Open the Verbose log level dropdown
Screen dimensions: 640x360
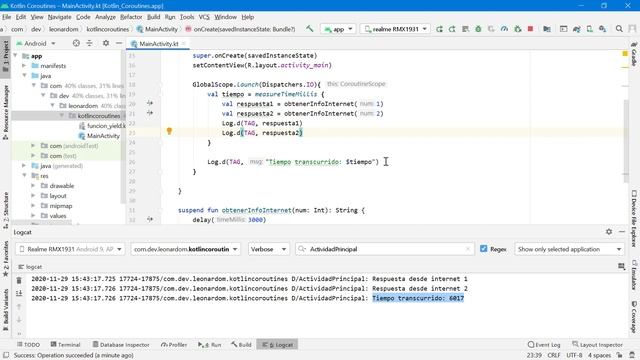(x=268, y=249)
